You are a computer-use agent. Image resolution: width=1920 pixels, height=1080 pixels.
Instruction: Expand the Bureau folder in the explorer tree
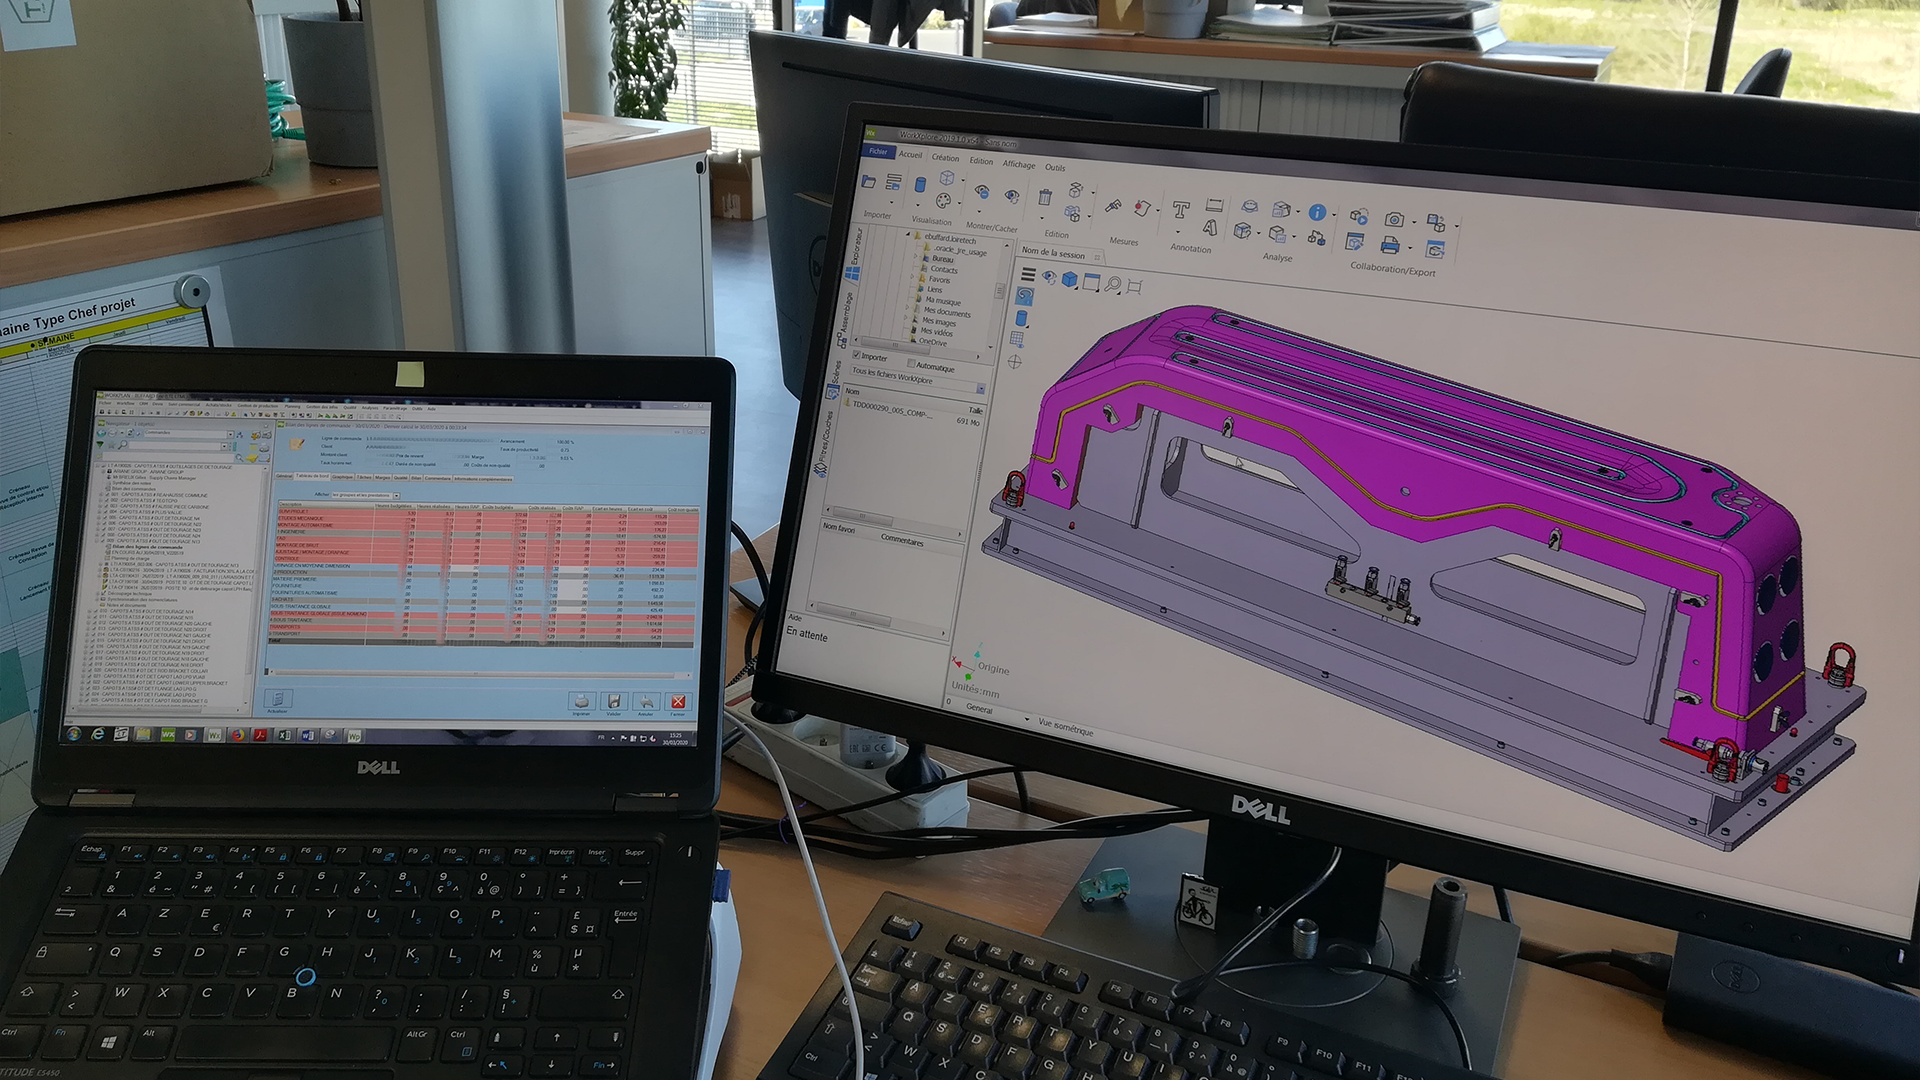coord(915,255)
